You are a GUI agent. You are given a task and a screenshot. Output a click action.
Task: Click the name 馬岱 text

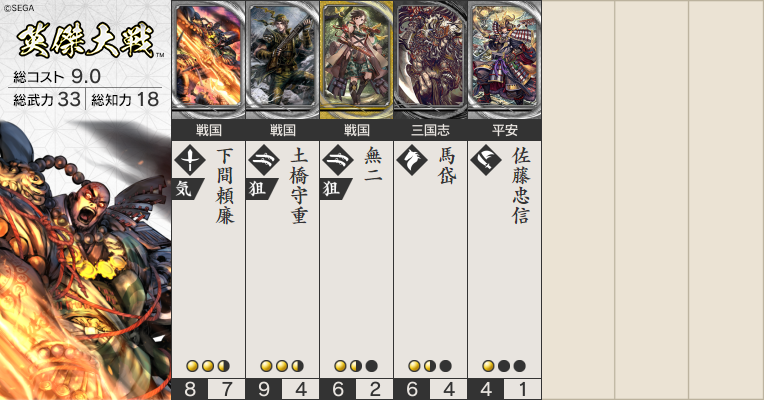pos(447,166)
